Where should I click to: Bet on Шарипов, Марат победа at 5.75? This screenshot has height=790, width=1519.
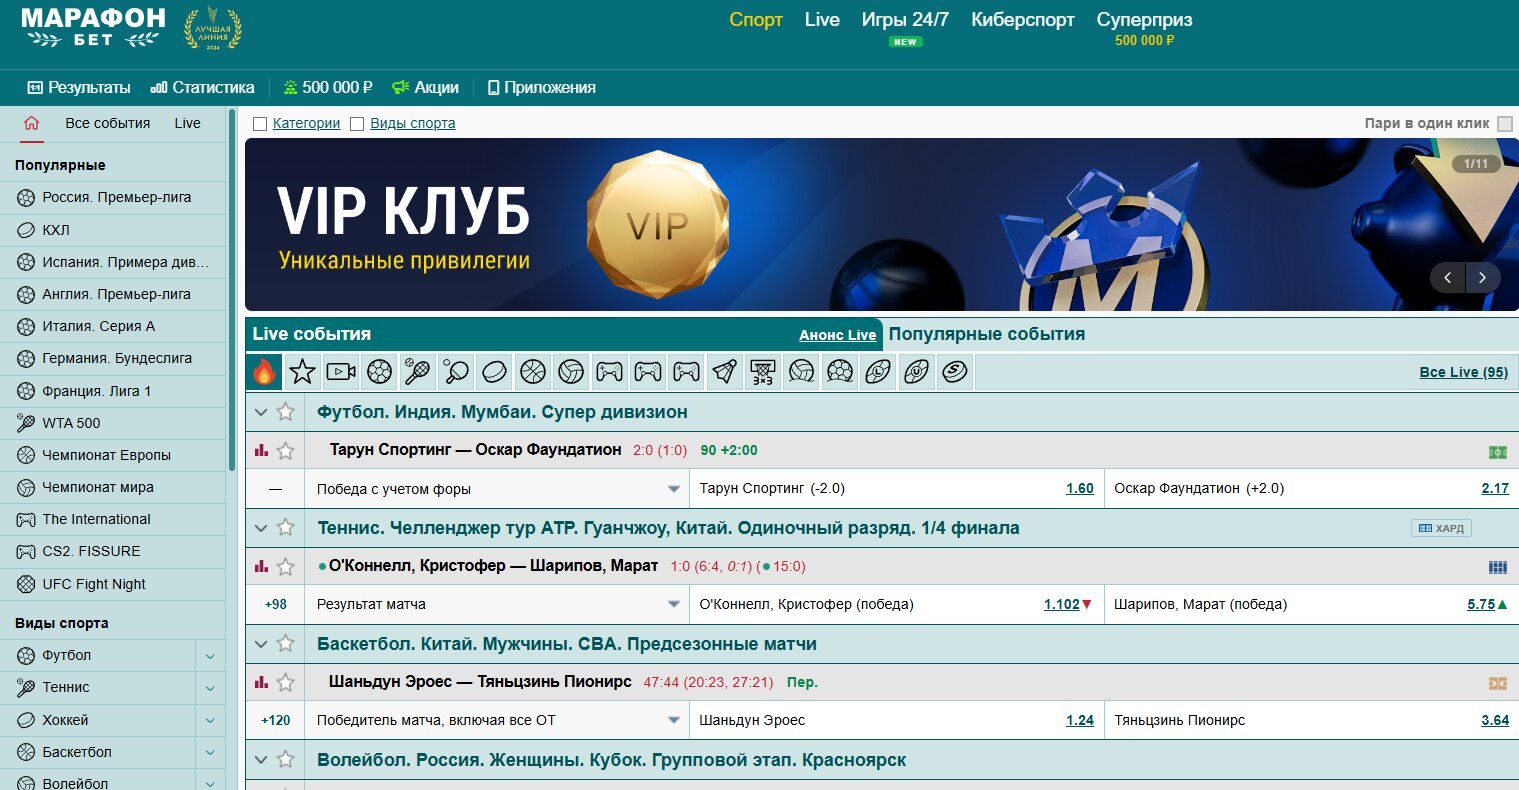1481,604
